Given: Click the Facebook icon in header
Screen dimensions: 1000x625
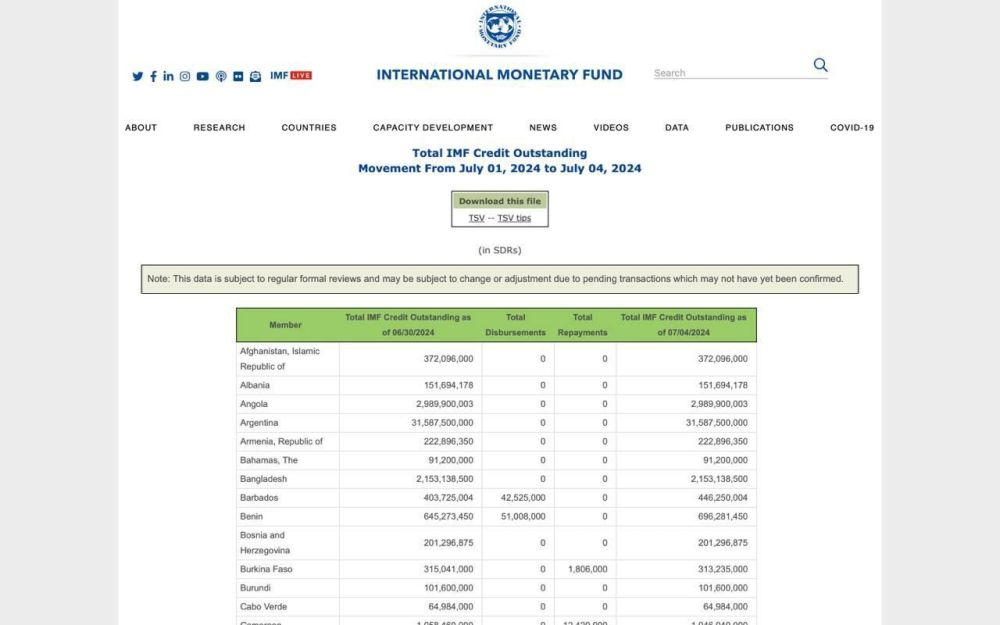Looking at the screenshot, I should pyautogui.click(x=153, y=76).
